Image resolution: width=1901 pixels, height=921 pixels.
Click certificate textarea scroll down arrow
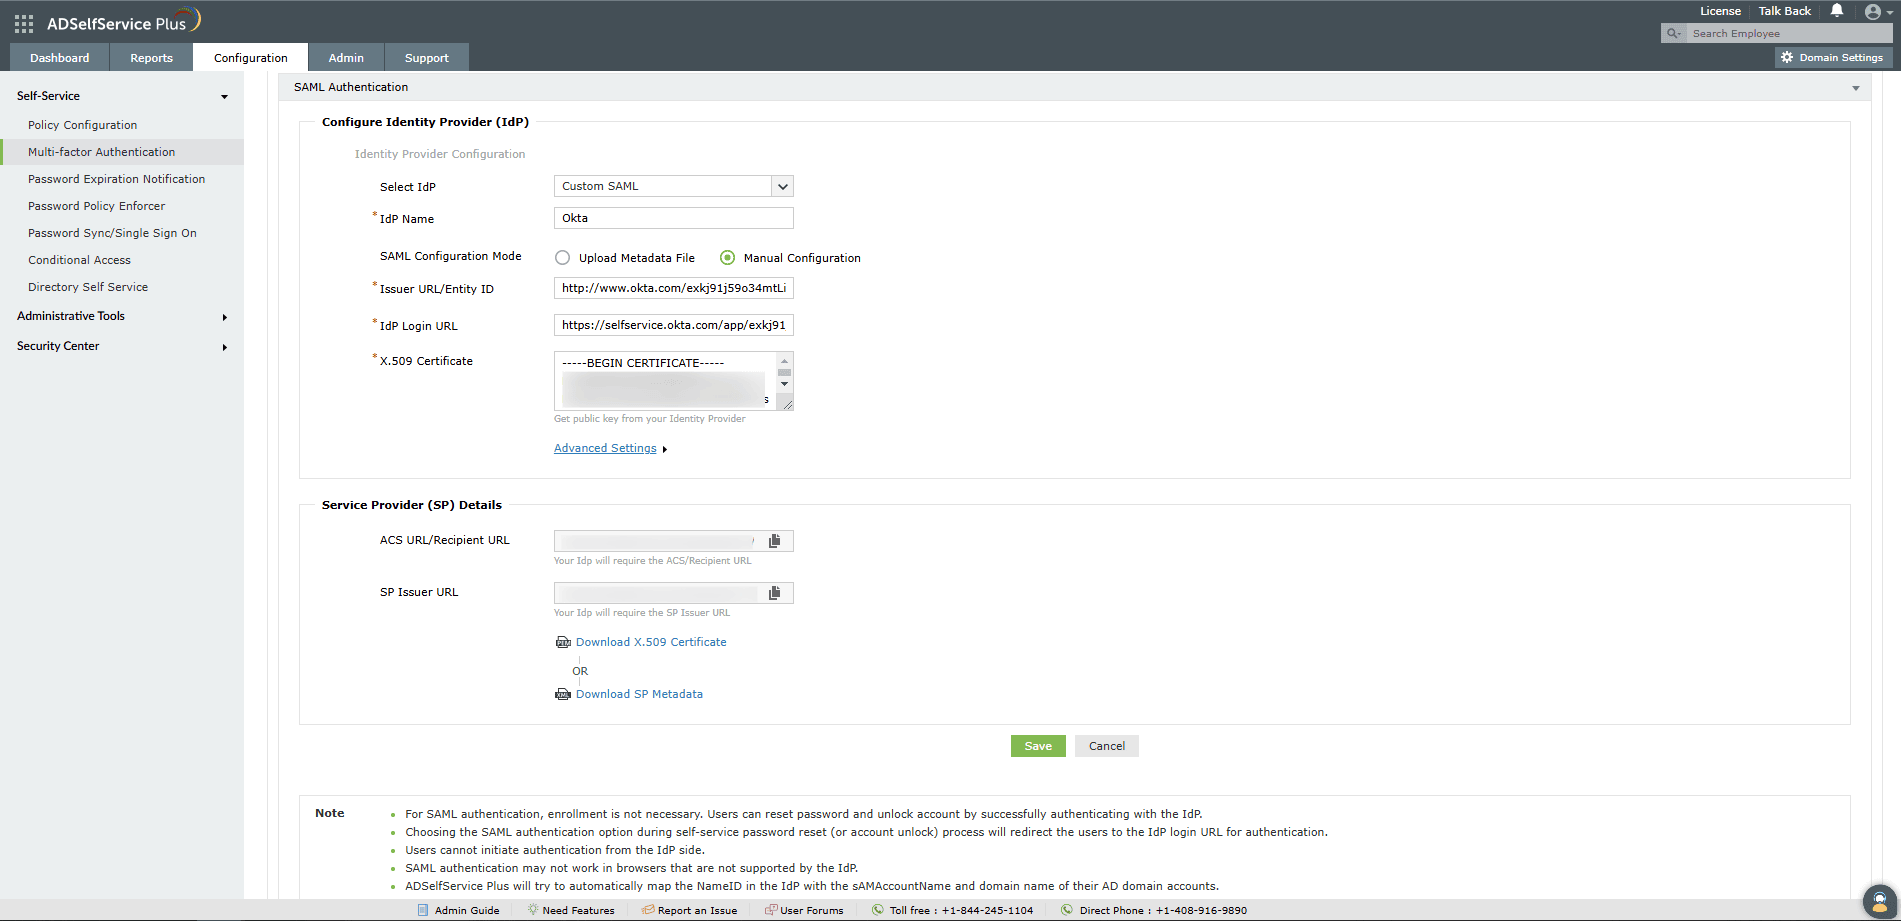tap(784, 384)
